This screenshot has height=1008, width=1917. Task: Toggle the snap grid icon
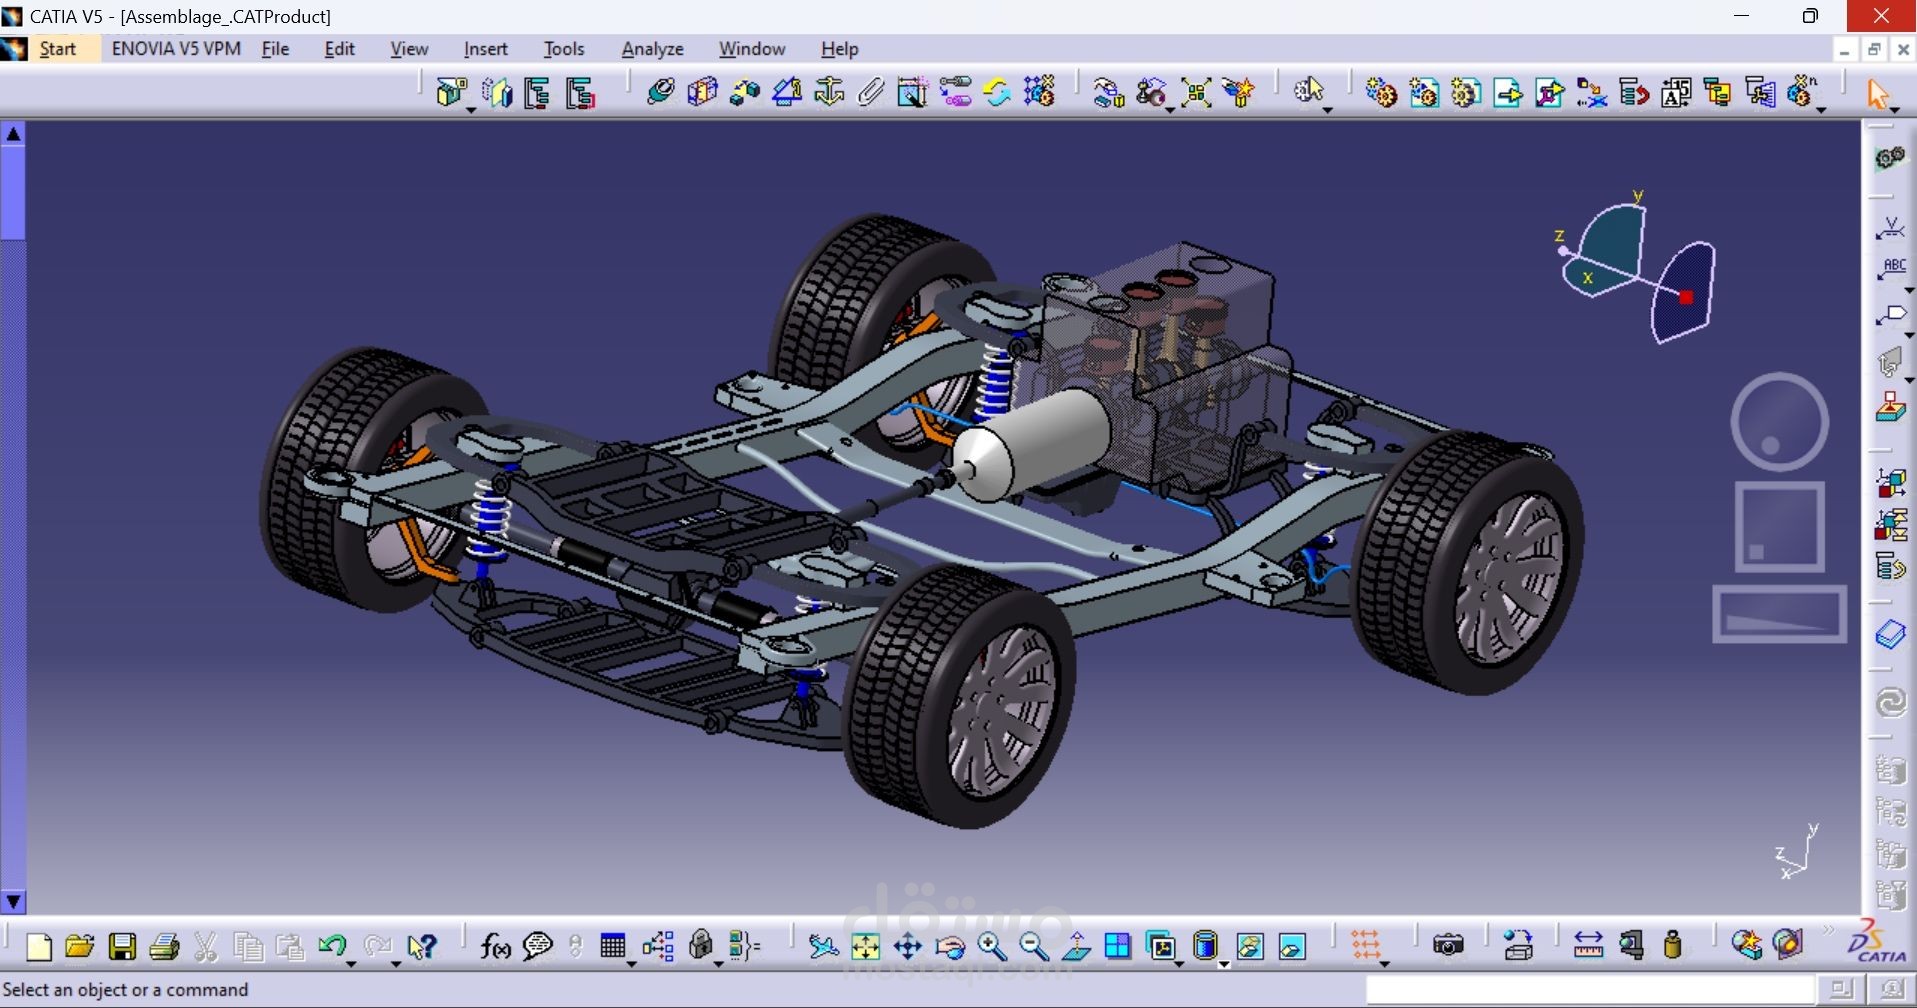click(1365, 945)
